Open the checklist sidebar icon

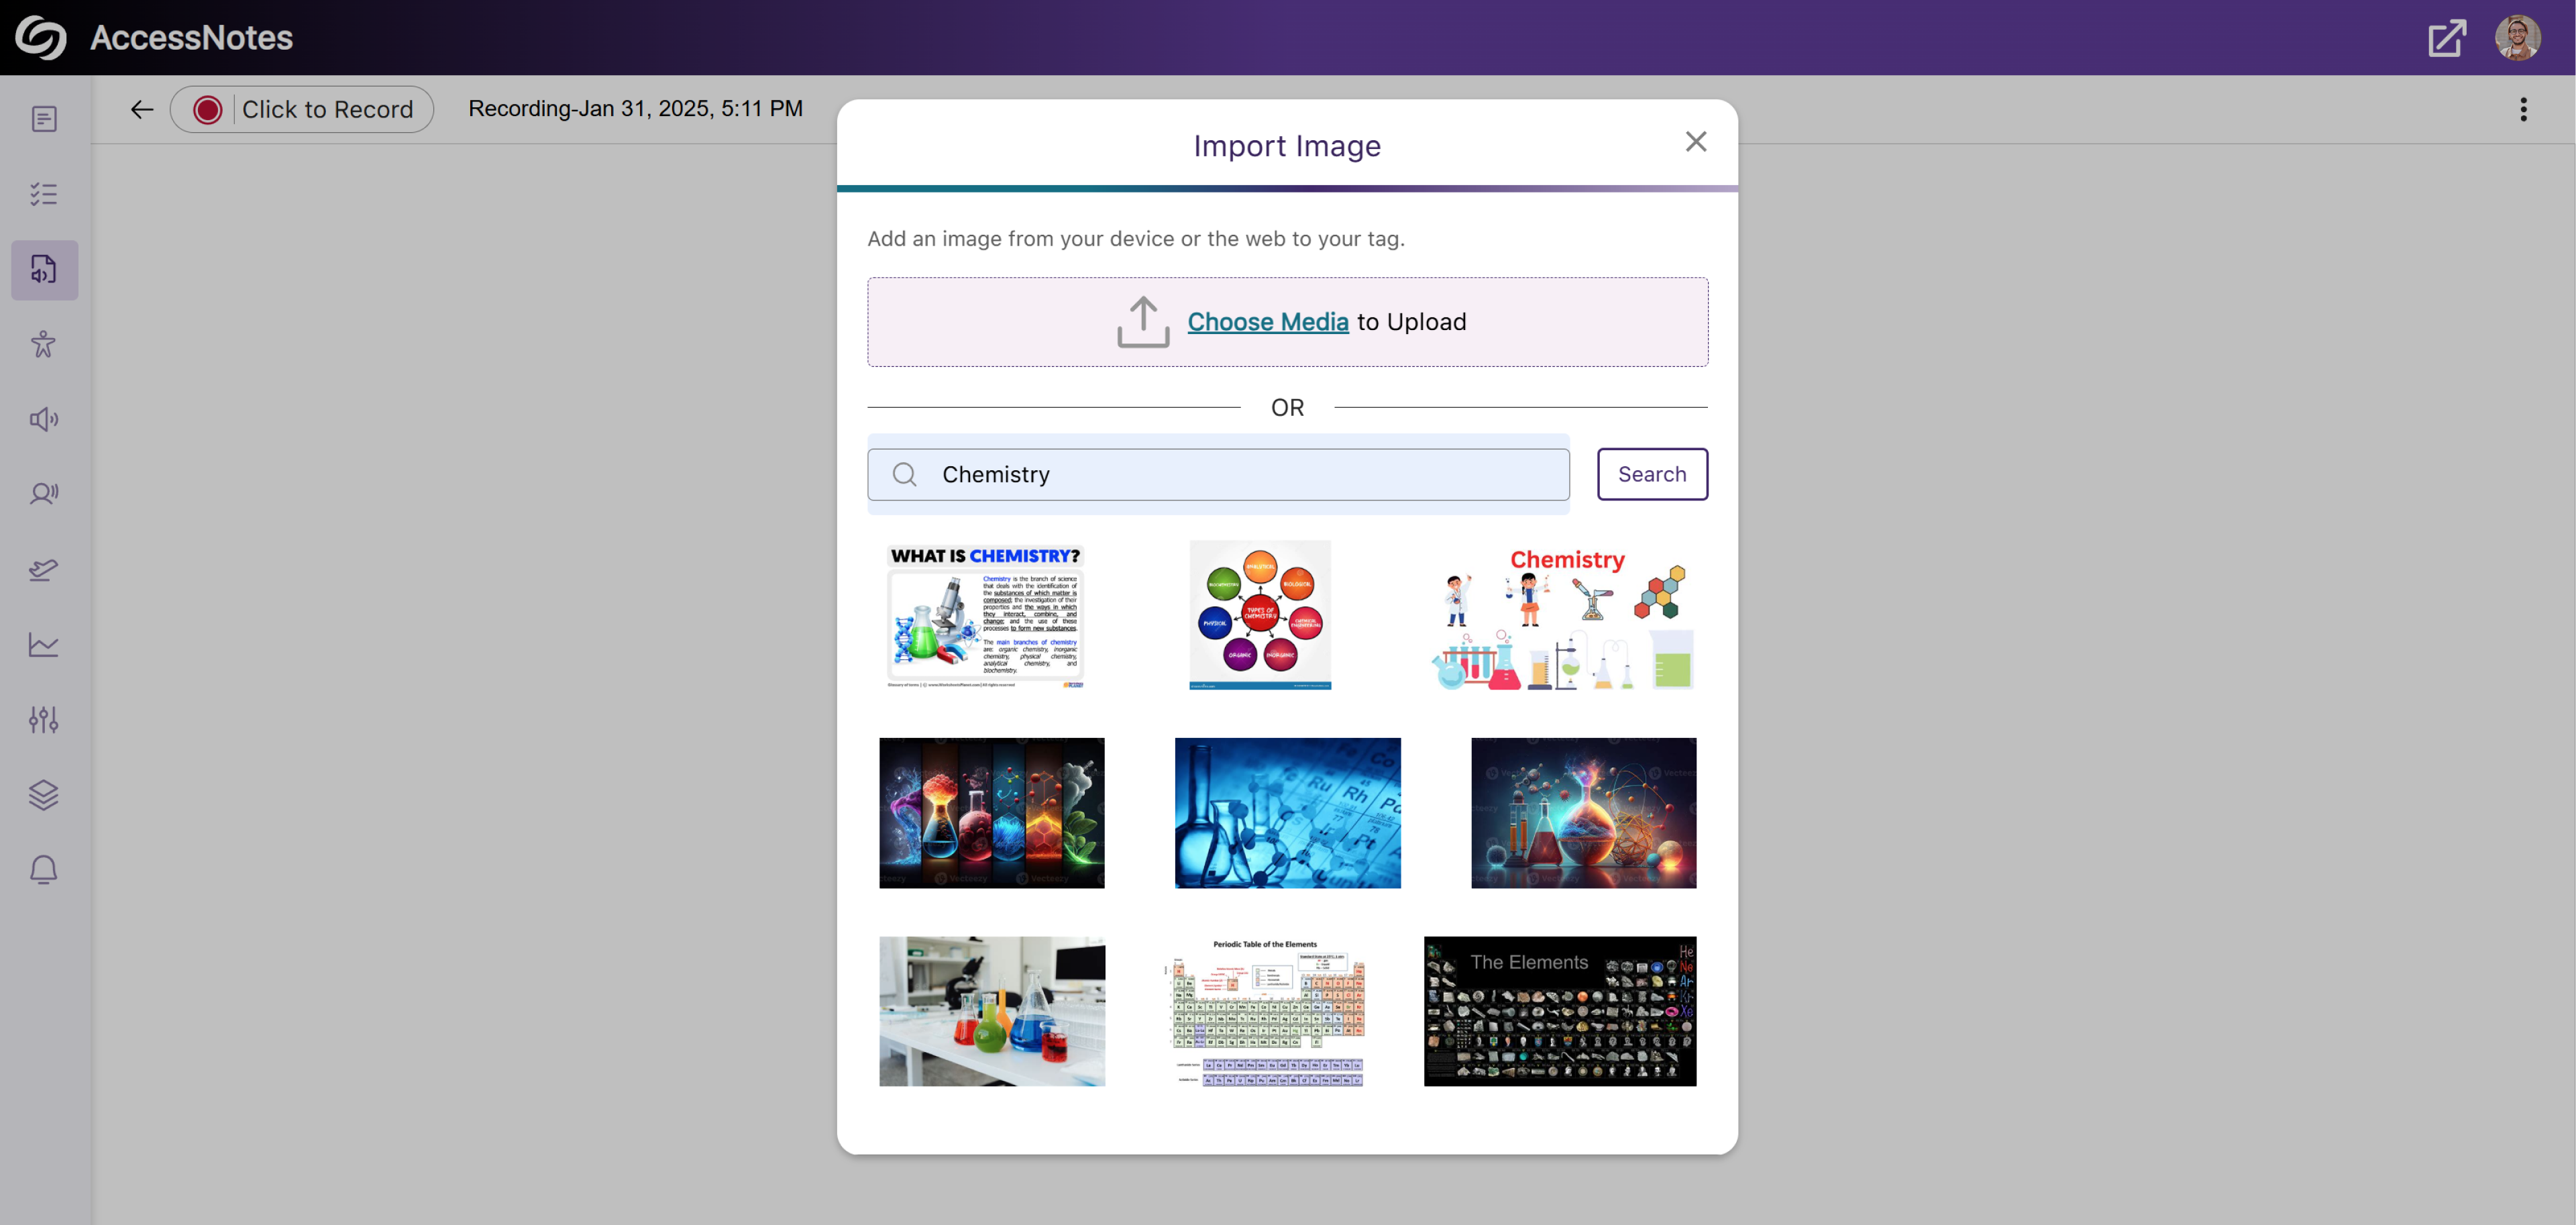[x=44, y=194]
